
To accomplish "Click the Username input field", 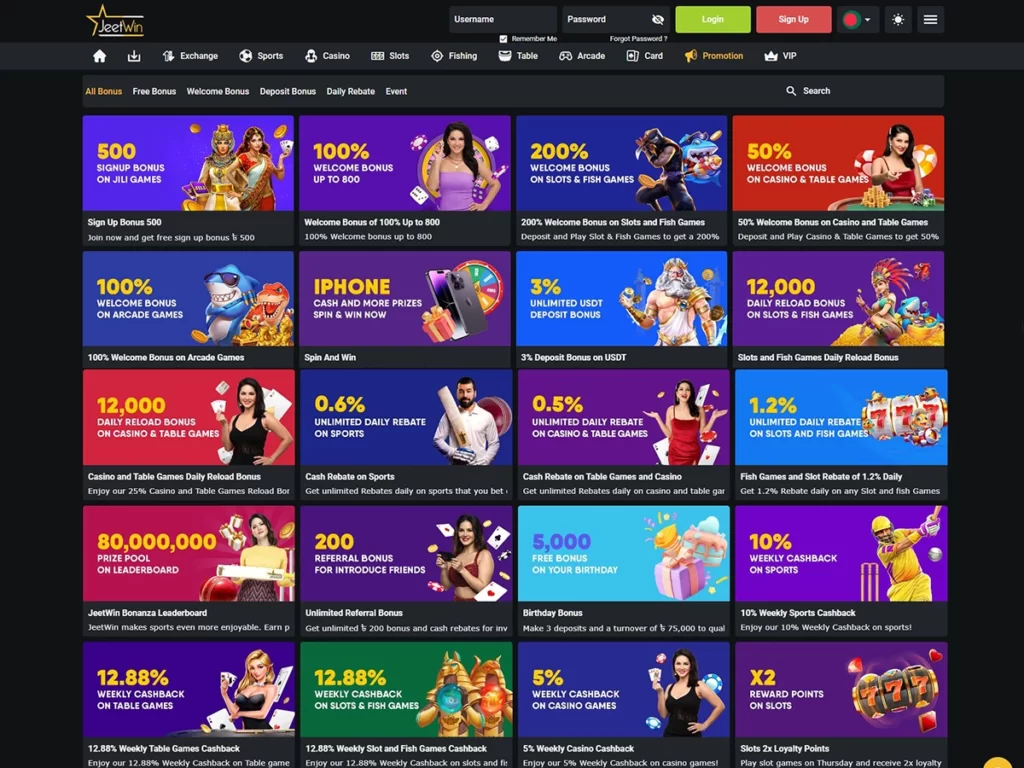I will click(x=502, y=19).
